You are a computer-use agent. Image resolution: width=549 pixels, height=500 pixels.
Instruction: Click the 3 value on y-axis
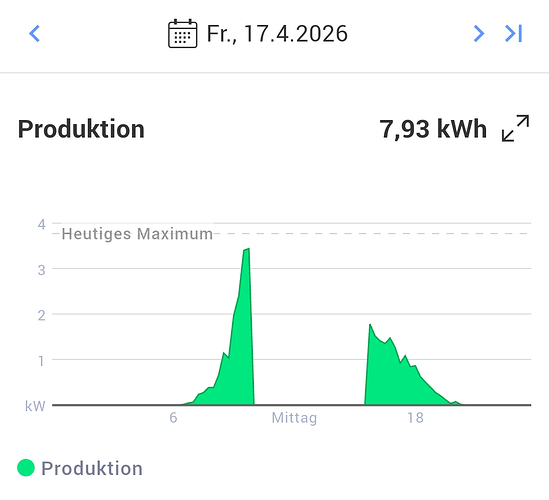(42, 270)
